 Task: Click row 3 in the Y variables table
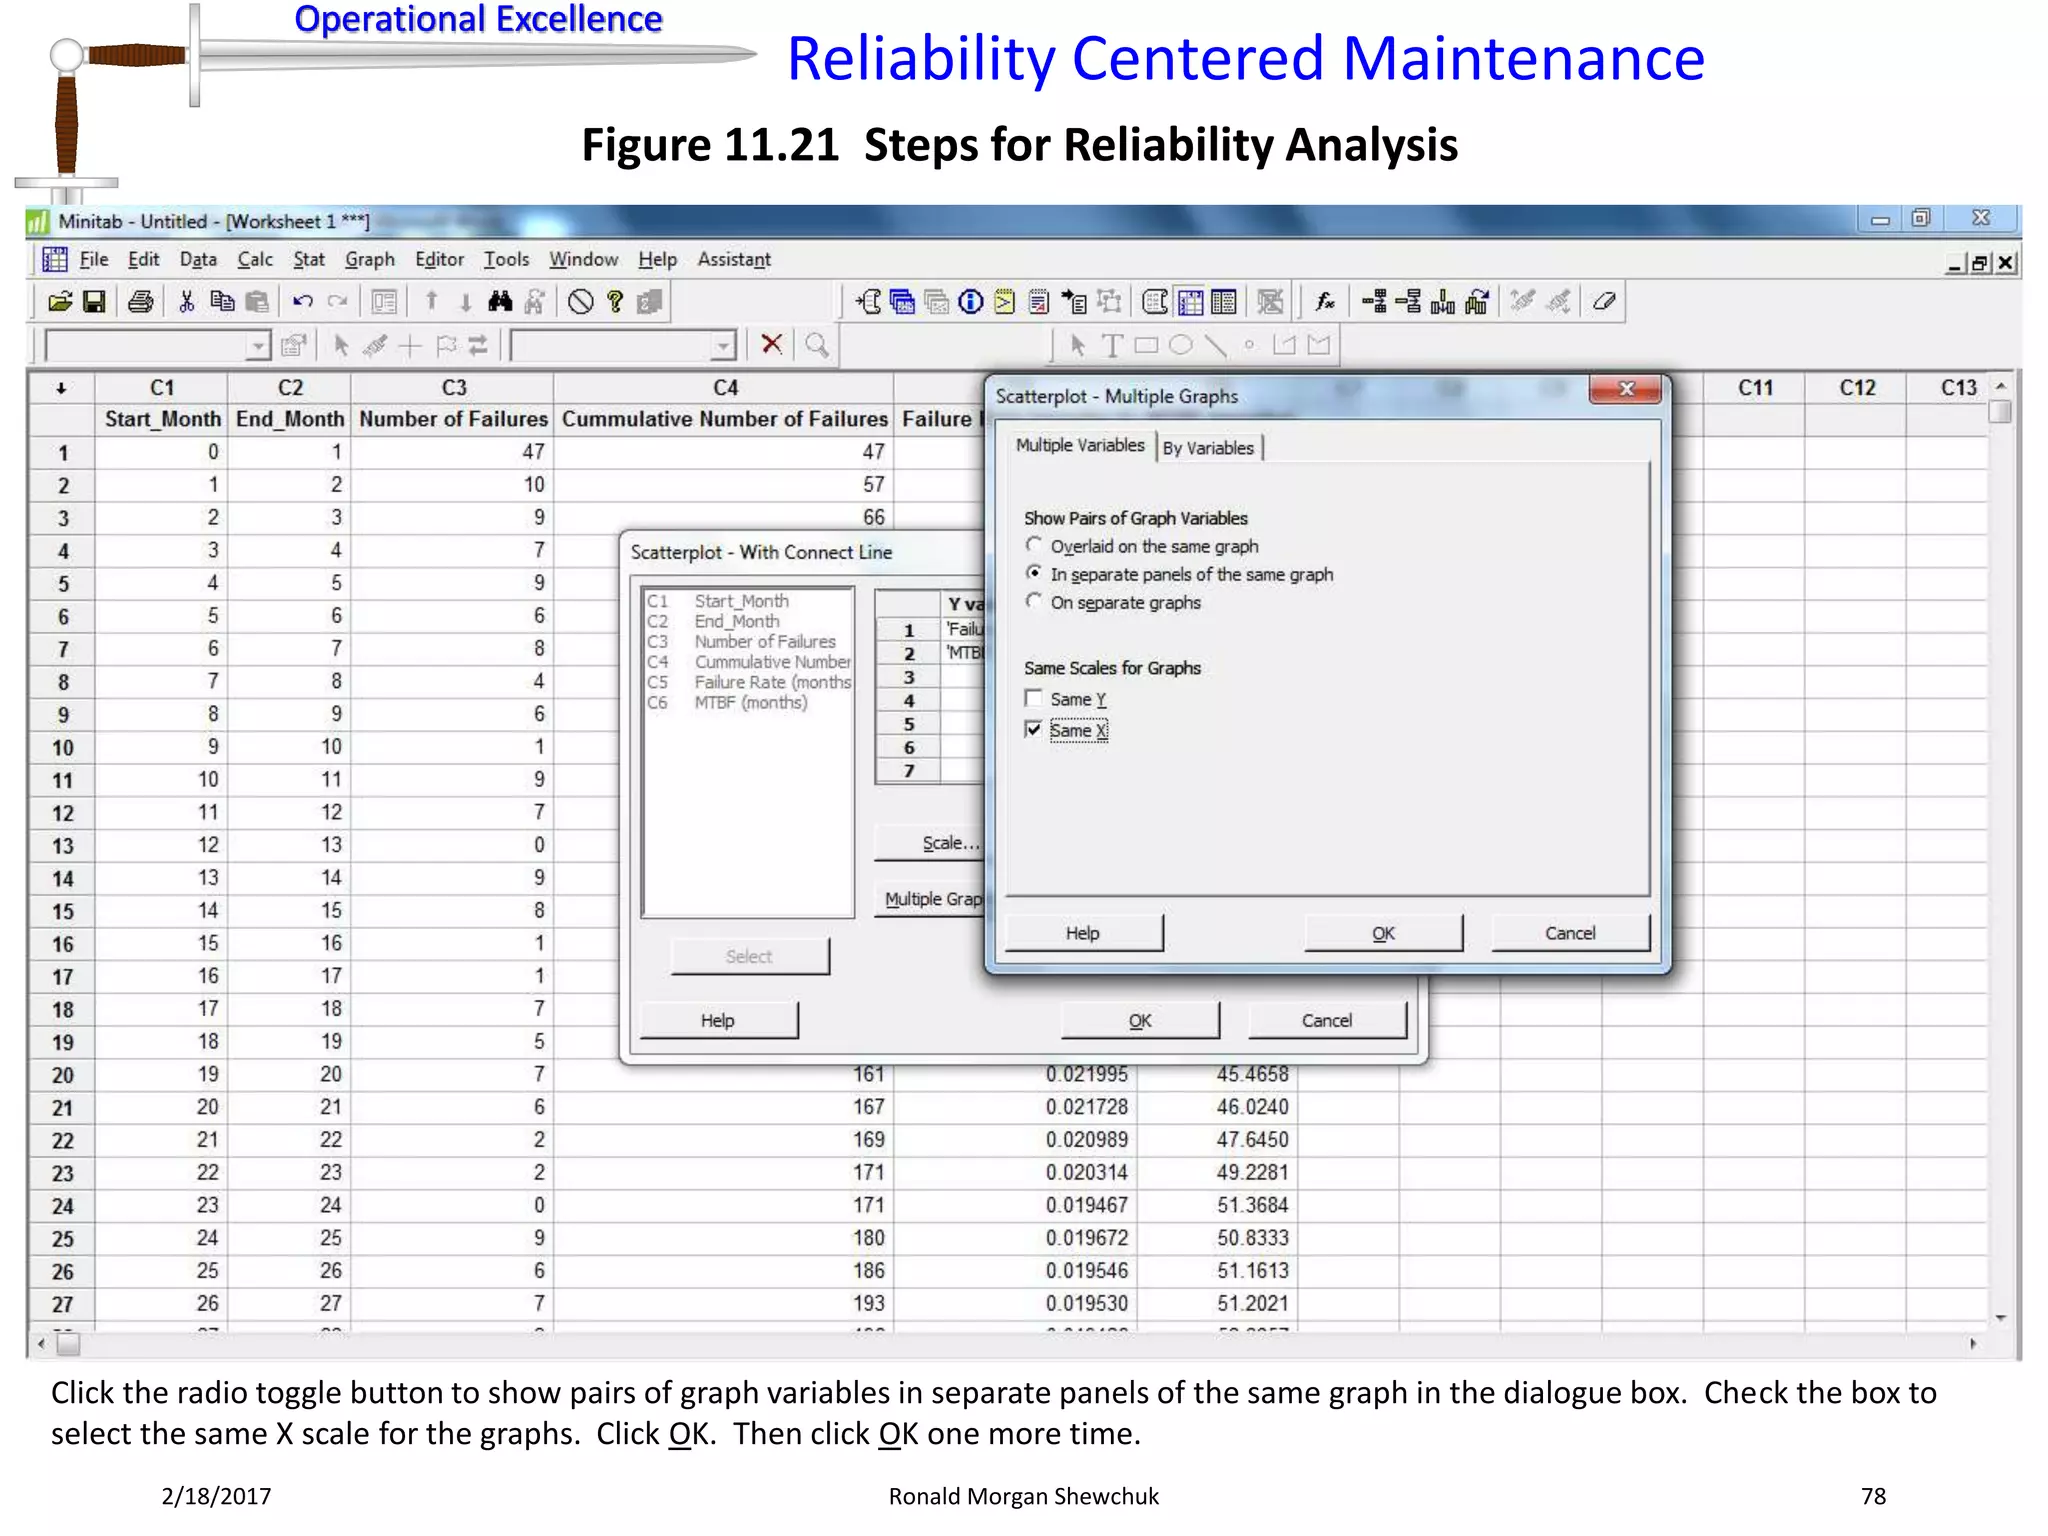tap(930, 677)
